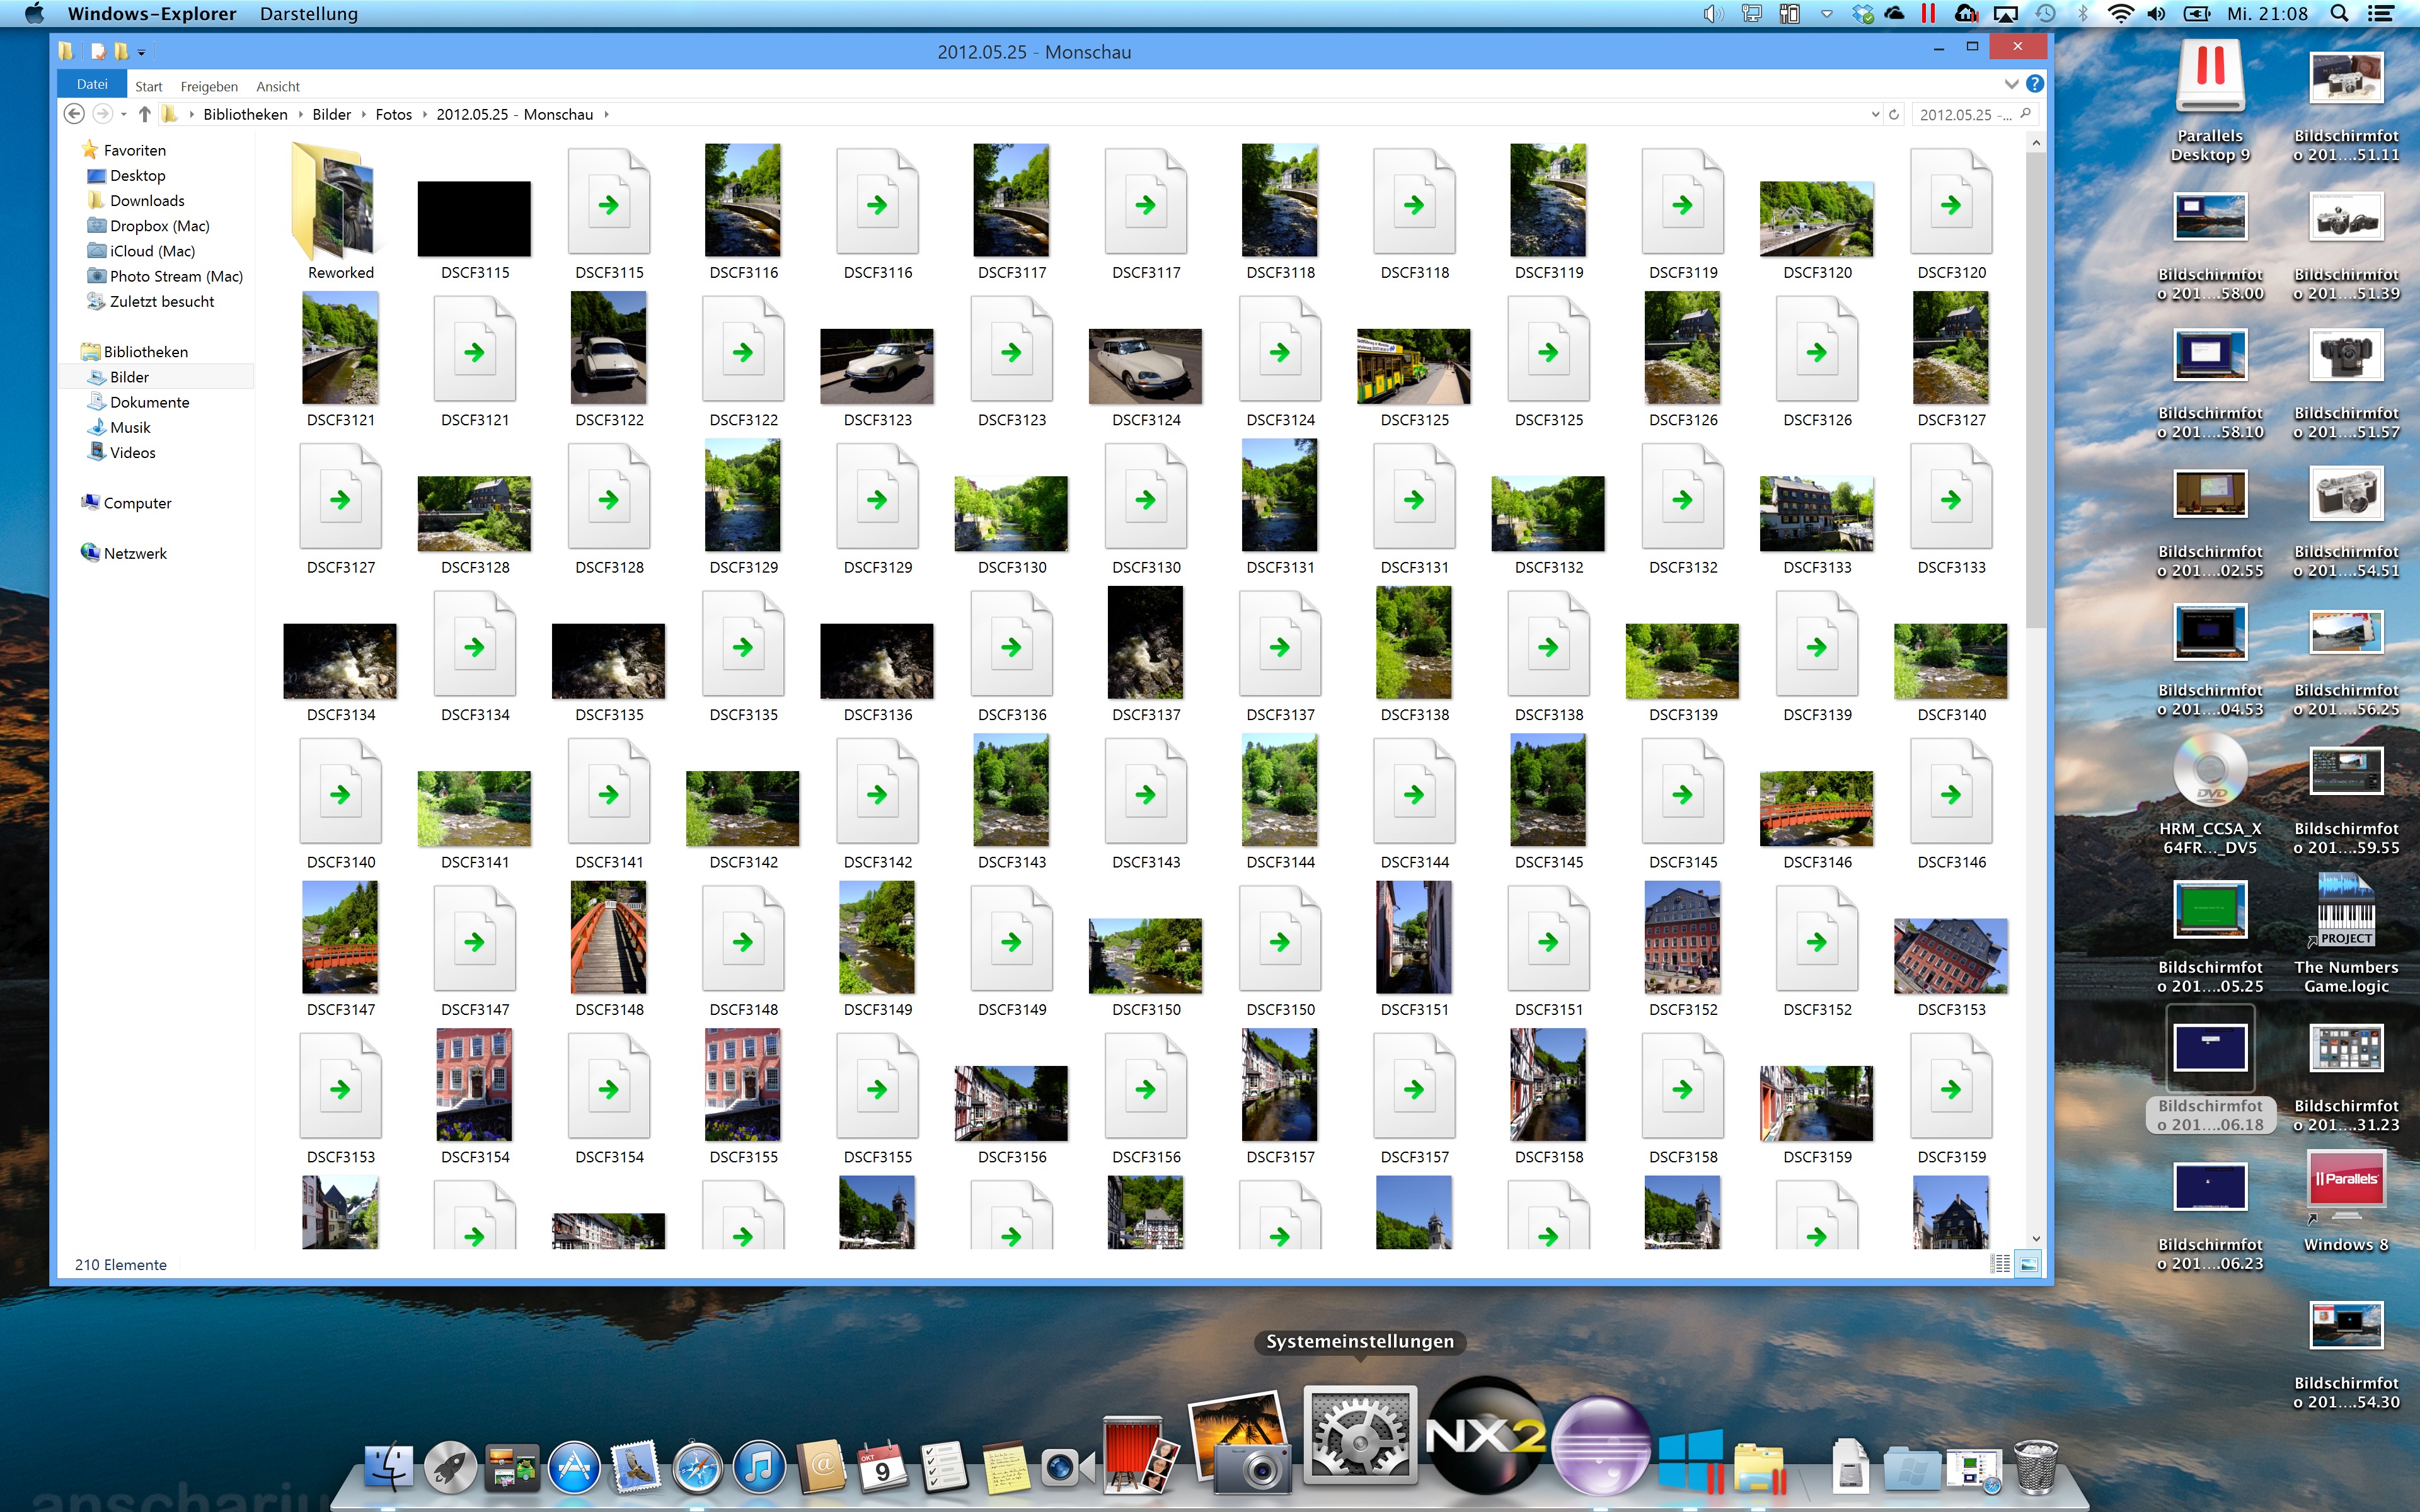
Task: Open the address bar history dropdown
Action: [1875, 114]
